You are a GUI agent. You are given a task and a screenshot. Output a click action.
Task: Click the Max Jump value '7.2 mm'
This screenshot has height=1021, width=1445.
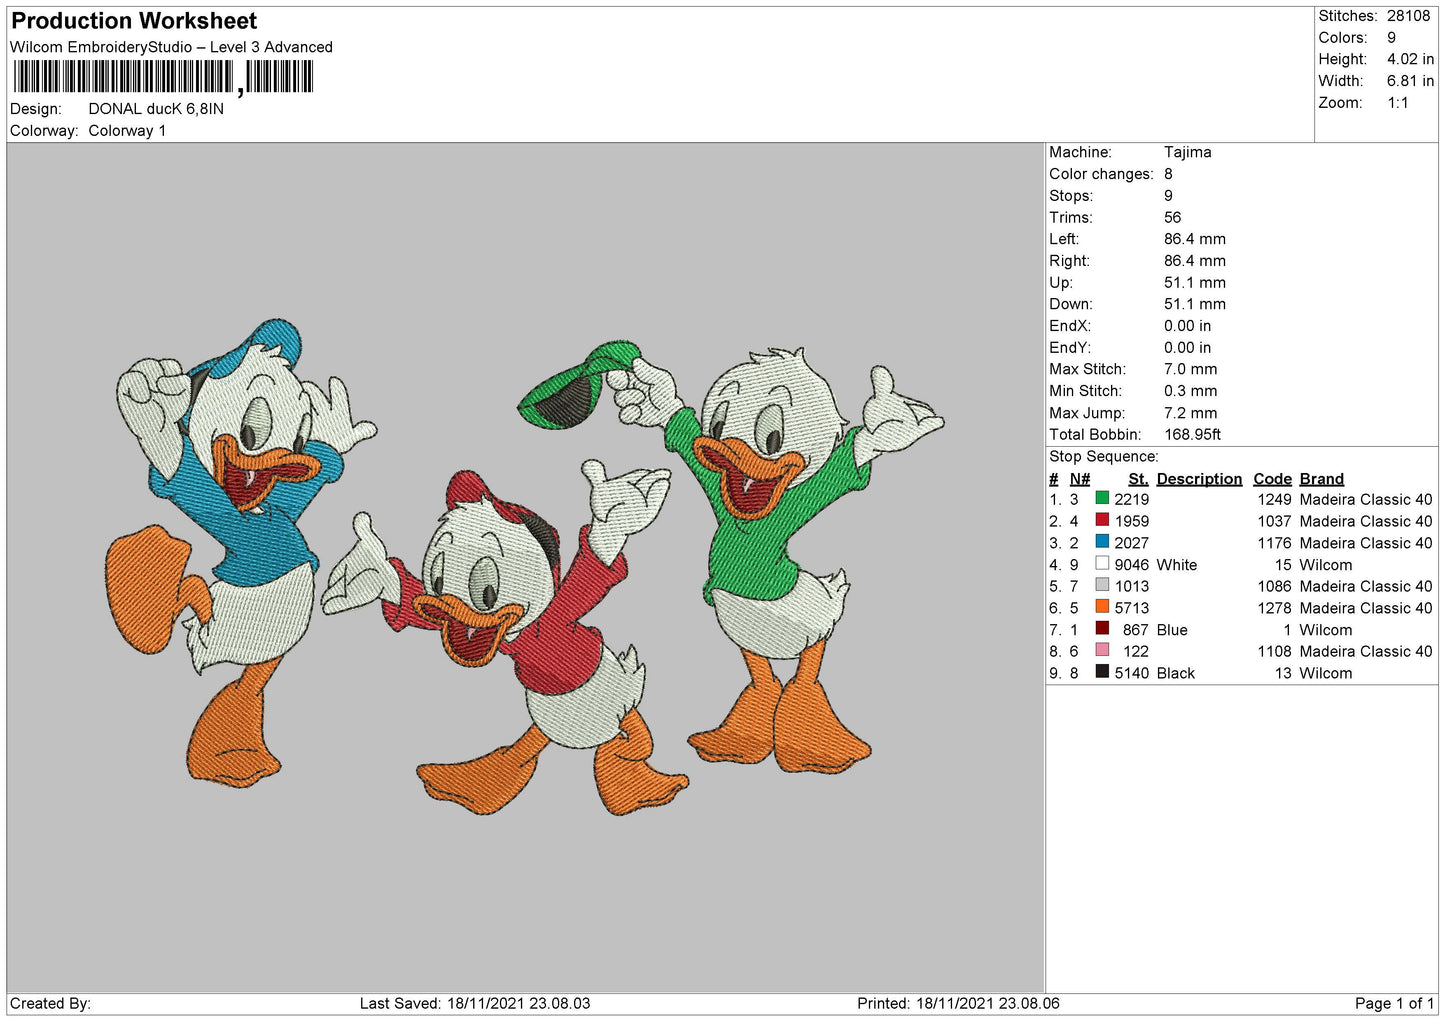click(x=1191, y=413)
